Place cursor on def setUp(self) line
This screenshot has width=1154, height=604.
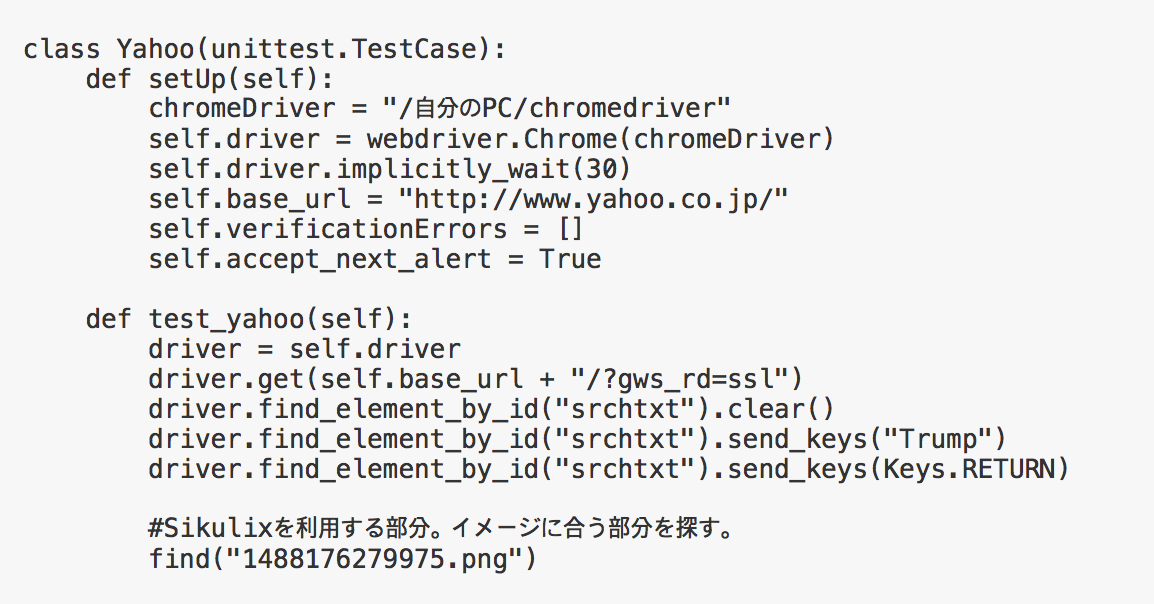pos(210,79)
